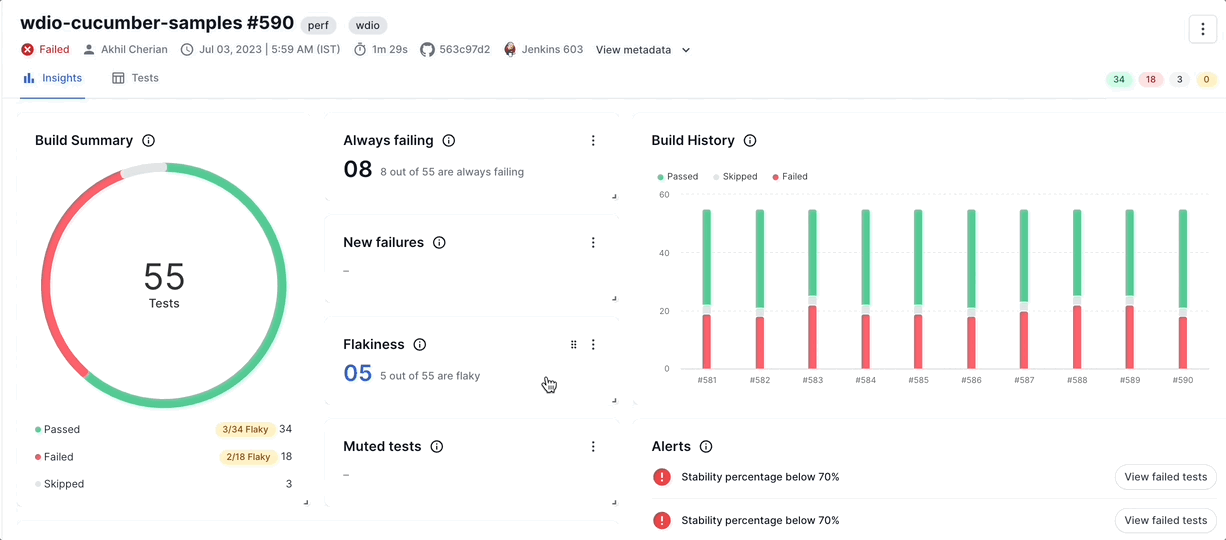This screenshot has height=540, width=1226.
Task: Click the Flakiness info icon
Action: 420,345
